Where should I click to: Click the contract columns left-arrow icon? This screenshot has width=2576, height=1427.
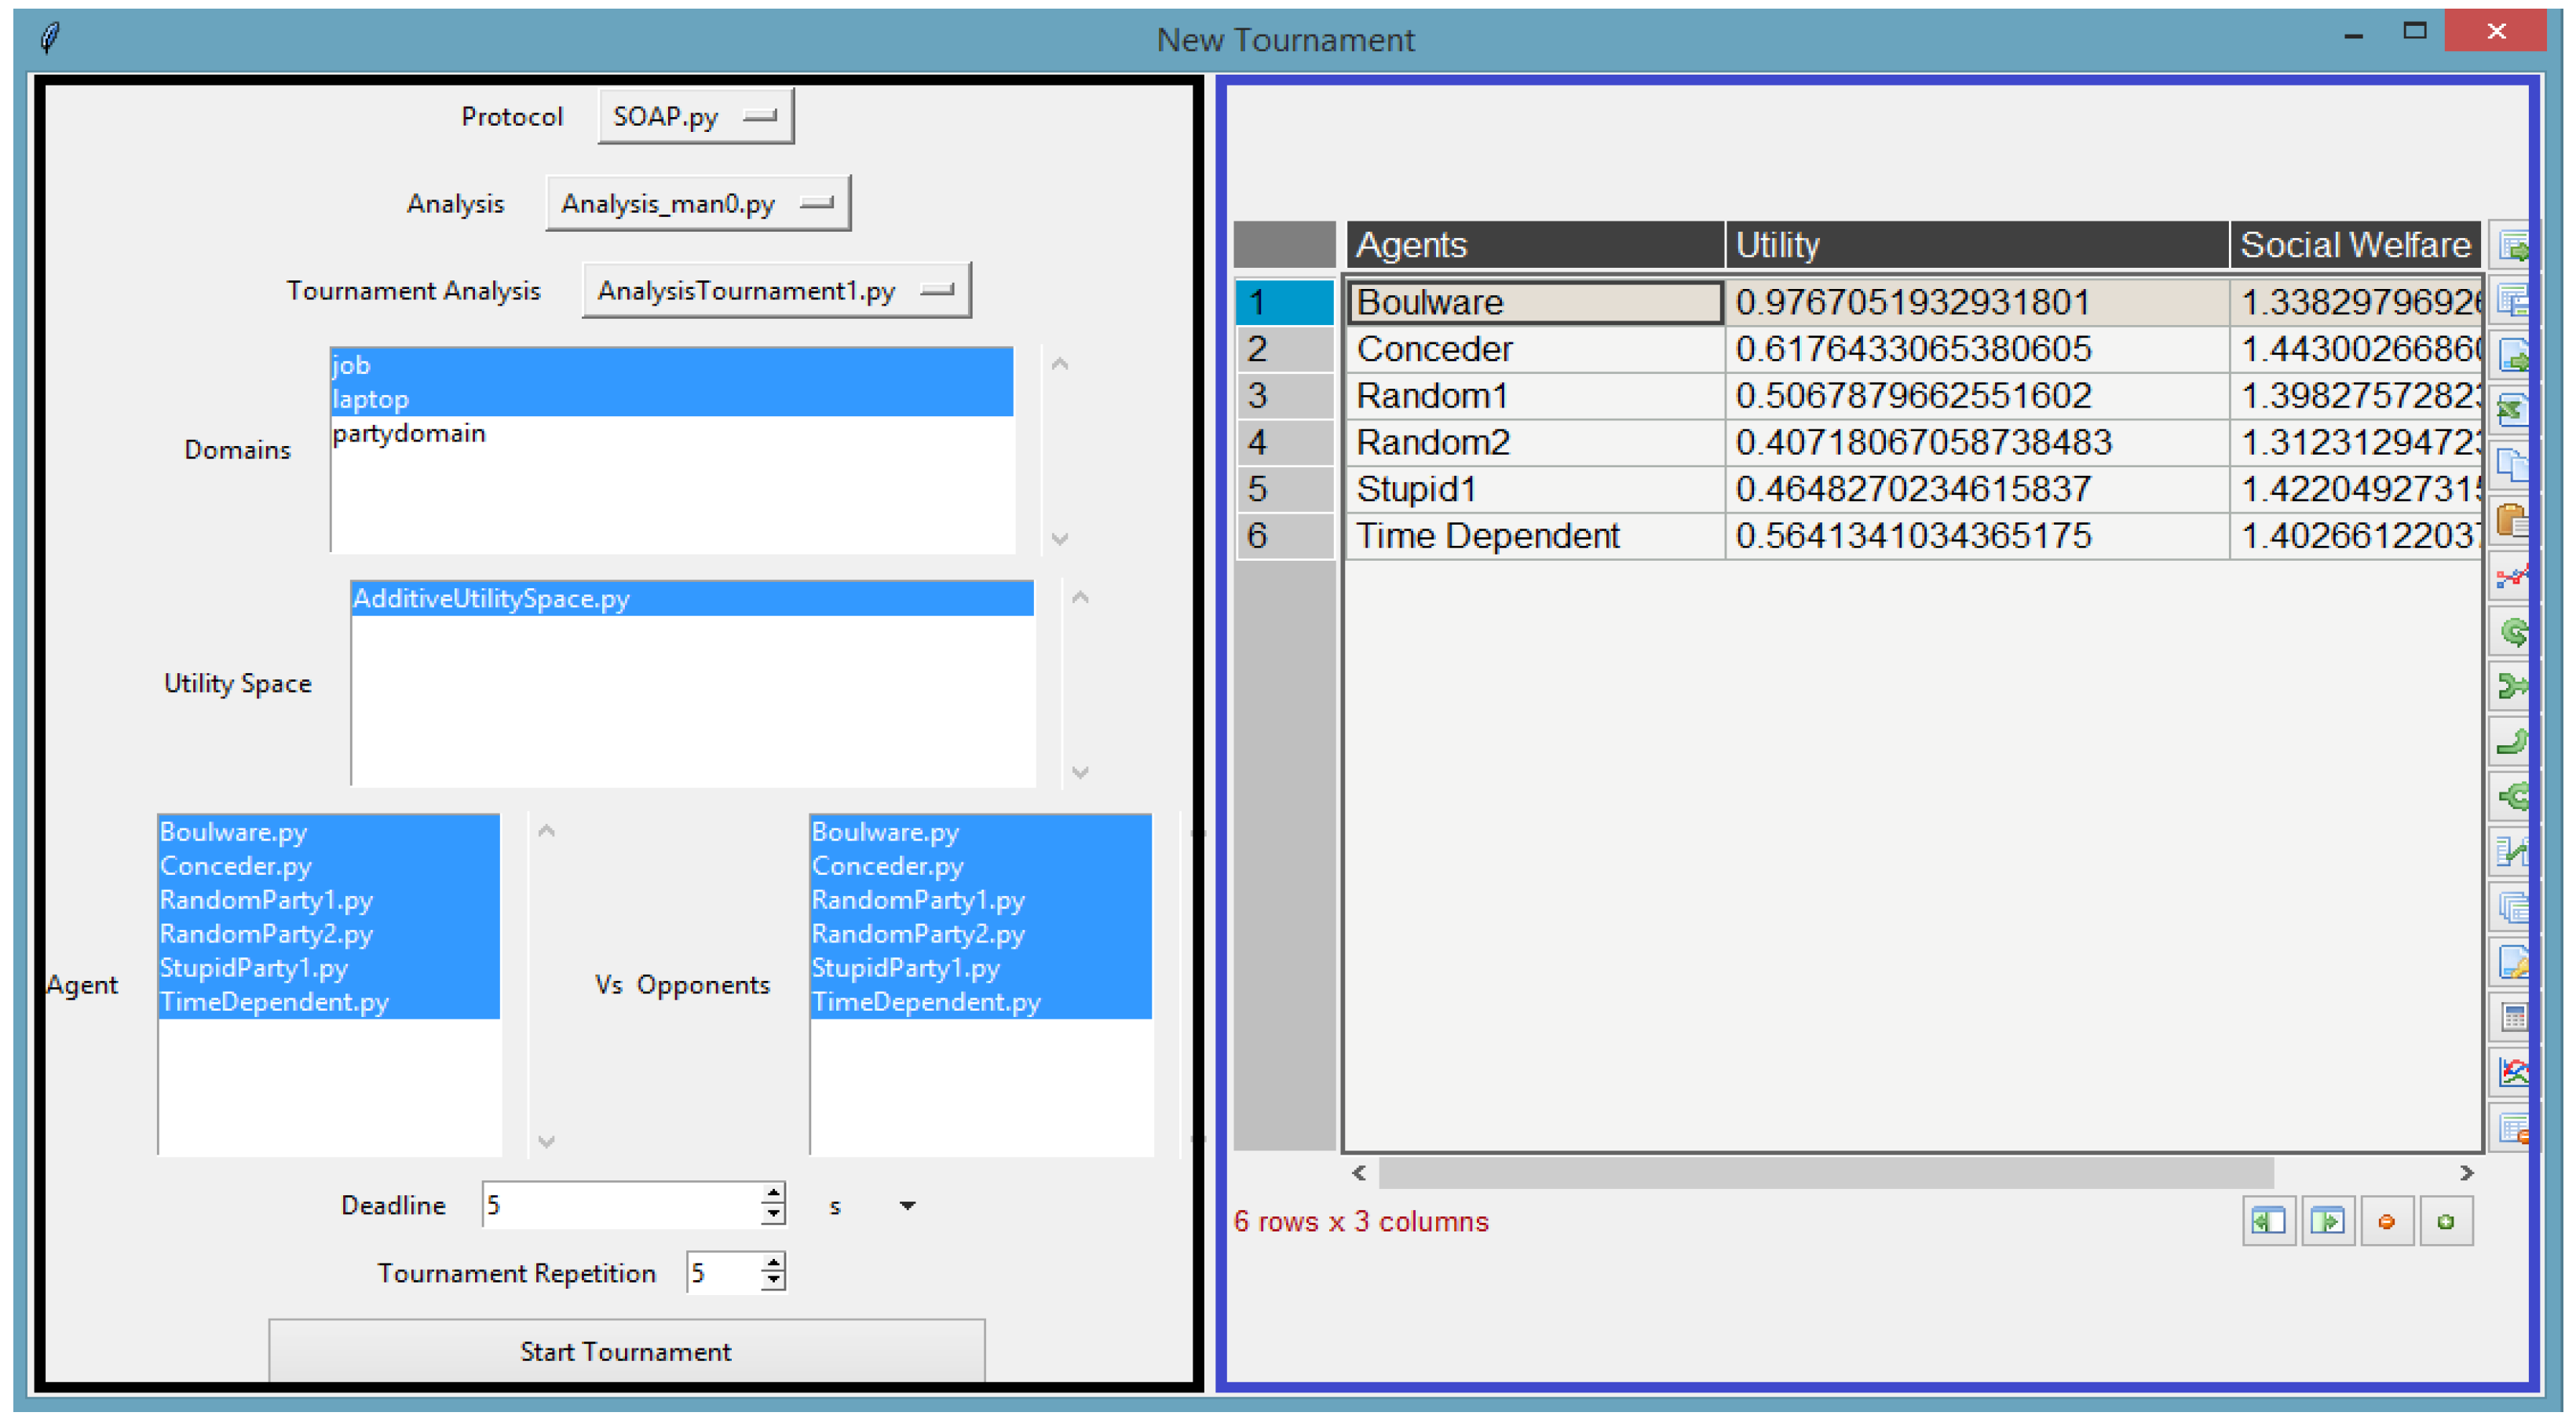[x=2268, y=1221]
